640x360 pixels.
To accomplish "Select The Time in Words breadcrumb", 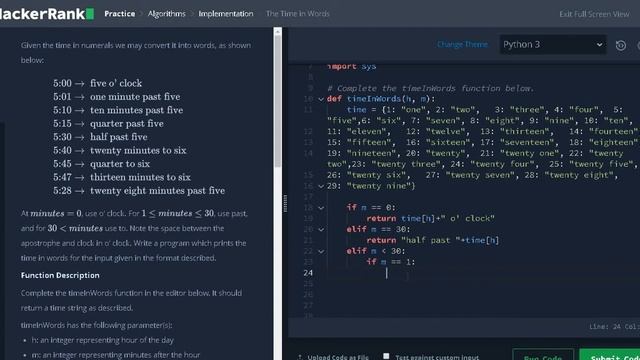I will tap(298, 13).
